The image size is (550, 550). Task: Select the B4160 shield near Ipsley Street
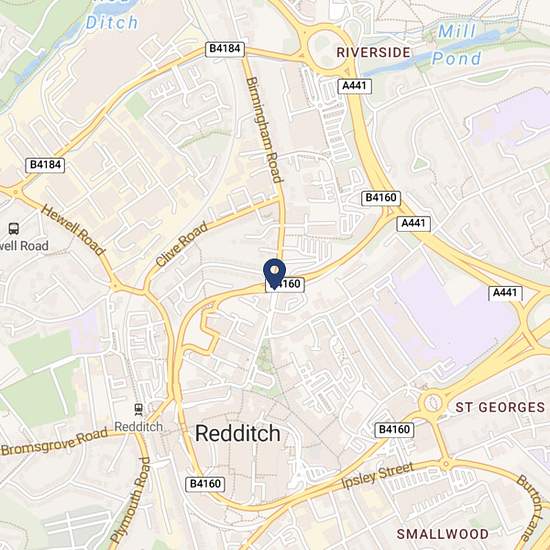coord(394,430)
